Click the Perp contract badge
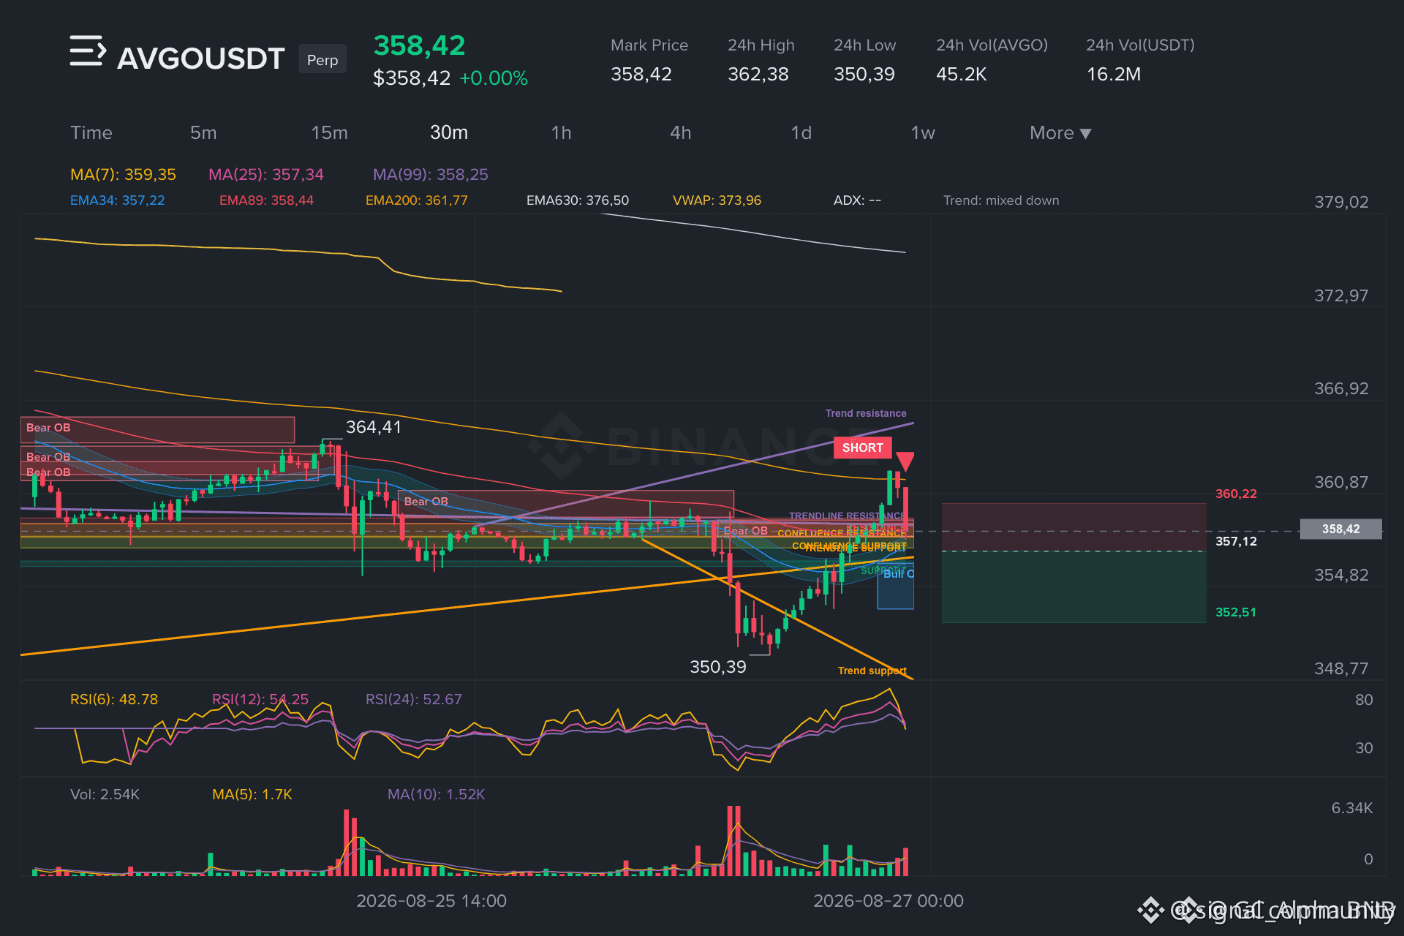Screen dimensions: 1404x936 [322, 60]
